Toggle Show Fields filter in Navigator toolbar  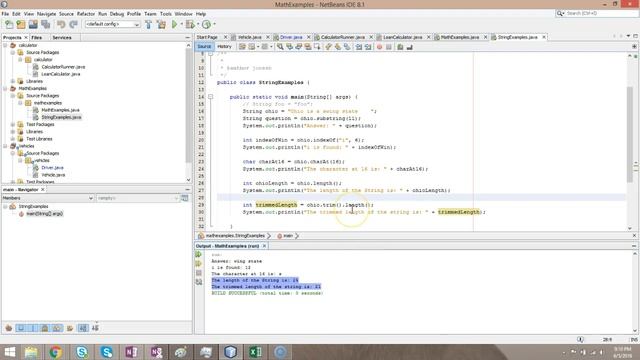(x=21, y=328)
